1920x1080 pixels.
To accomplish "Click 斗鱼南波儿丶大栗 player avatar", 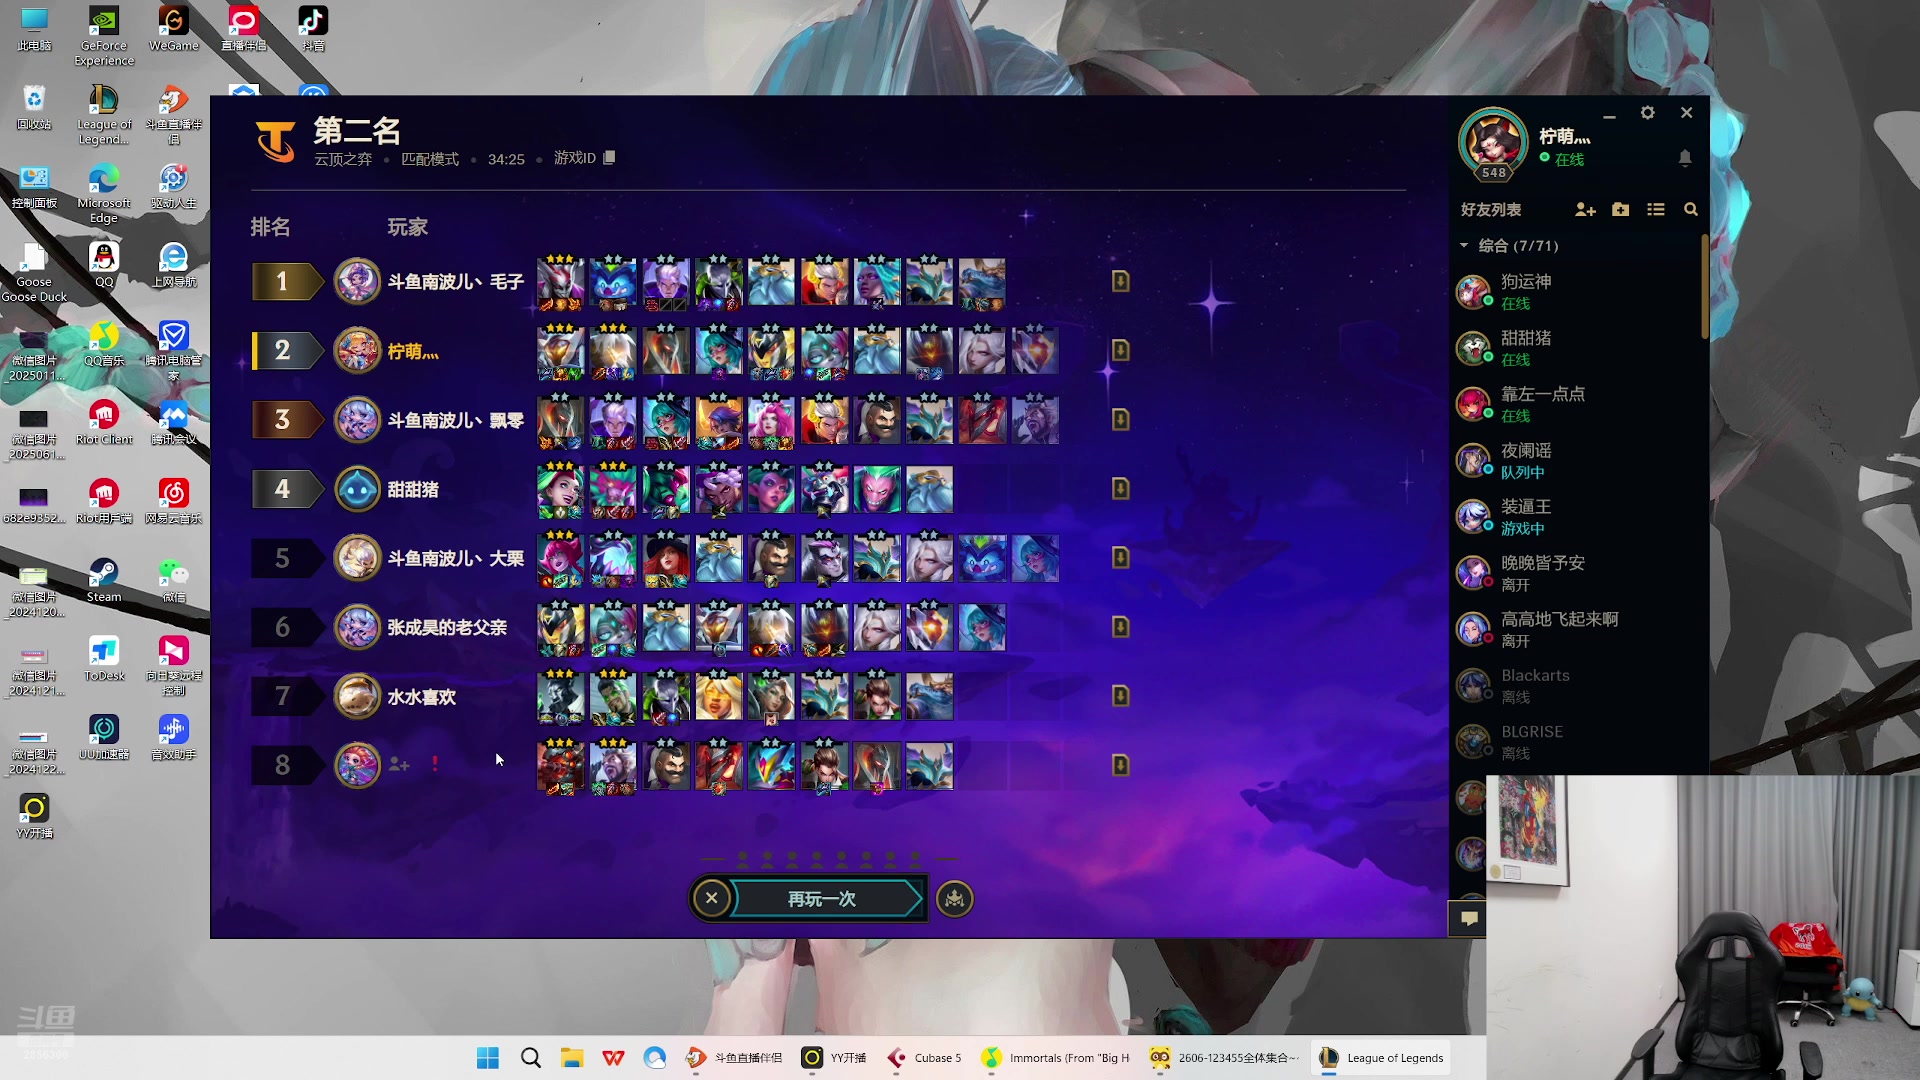I will click(x=357, y=558).
